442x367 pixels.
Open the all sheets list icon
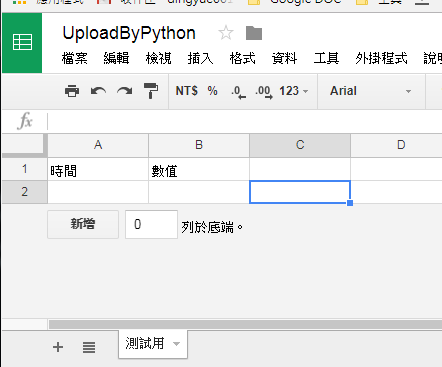click(89, 347)
